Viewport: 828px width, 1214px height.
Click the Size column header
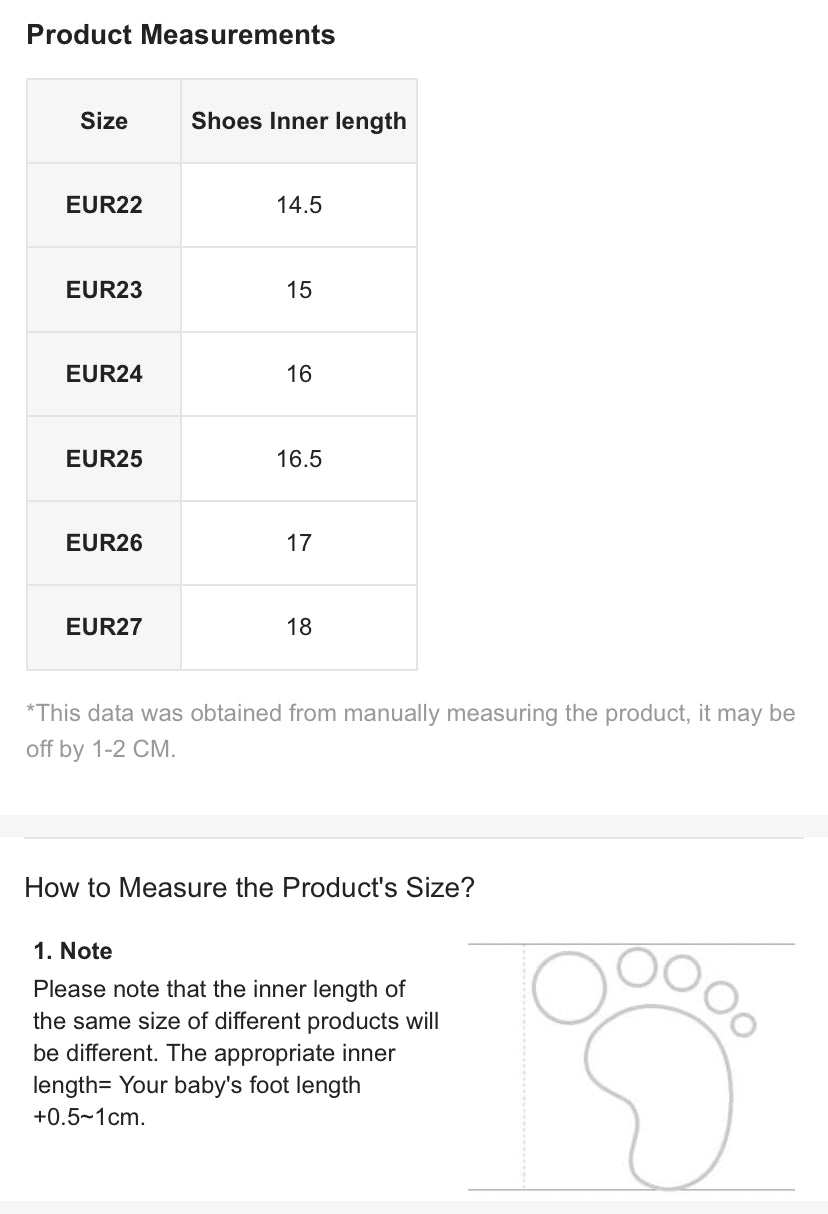click(x=104, y=121)
